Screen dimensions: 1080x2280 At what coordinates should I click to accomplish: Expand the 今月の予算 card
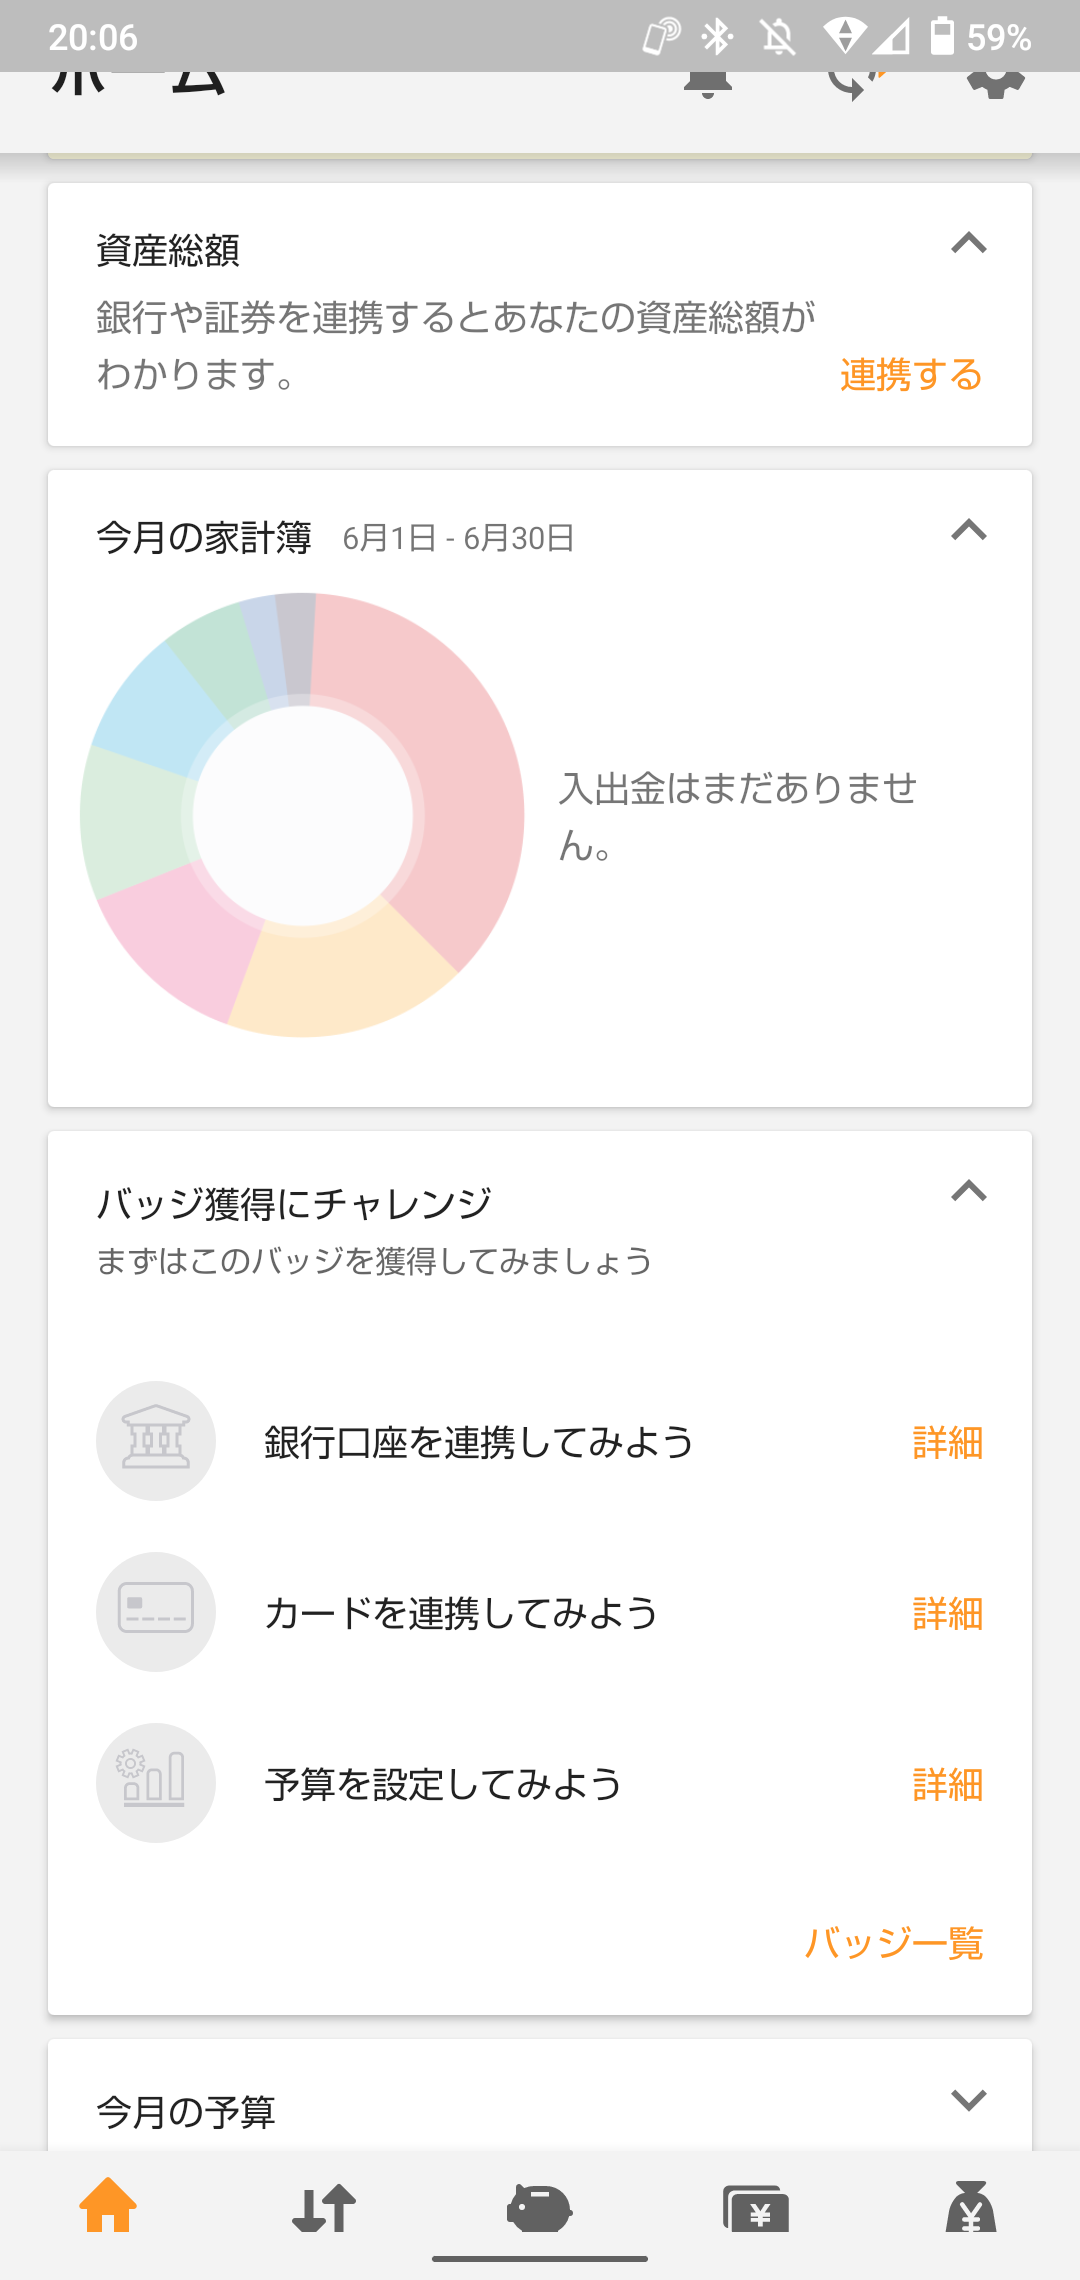[x=968, y=2099]
